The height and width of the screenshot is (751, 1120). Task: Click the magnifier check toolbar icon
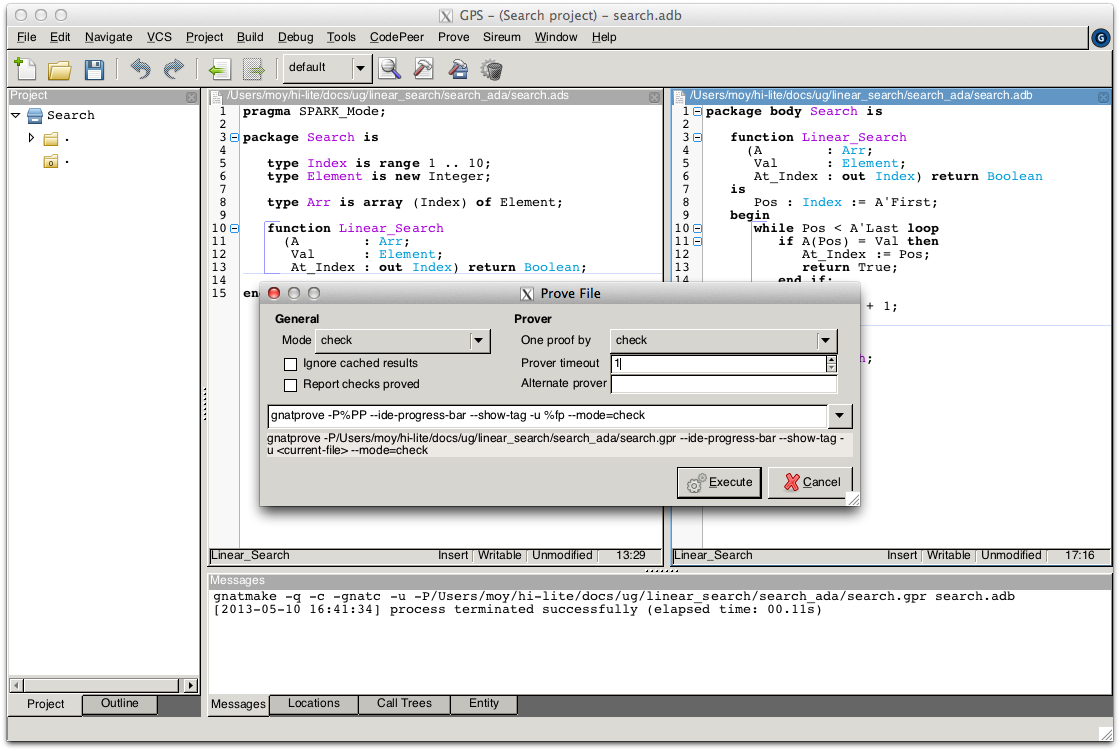pyautogui.click(x=390, y=69)
